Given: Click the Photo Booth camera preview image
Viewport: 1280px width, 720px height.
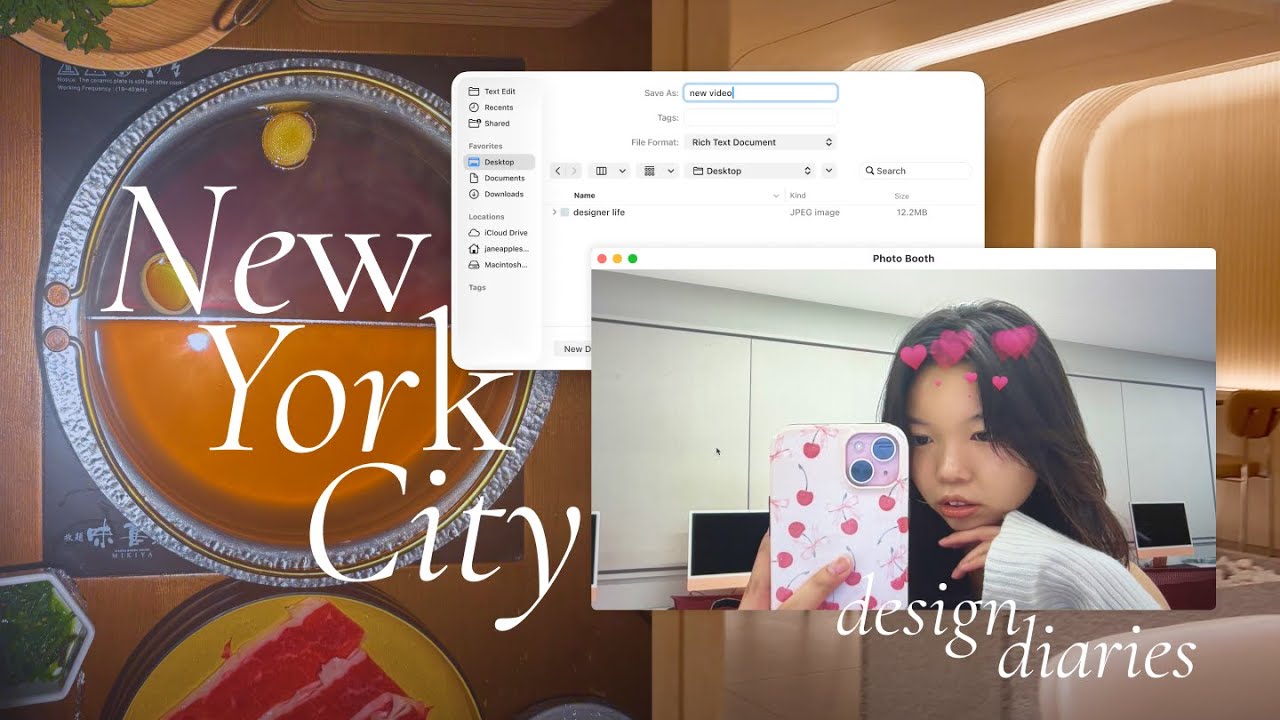Looking at the screenshot, I should [903, 439].
